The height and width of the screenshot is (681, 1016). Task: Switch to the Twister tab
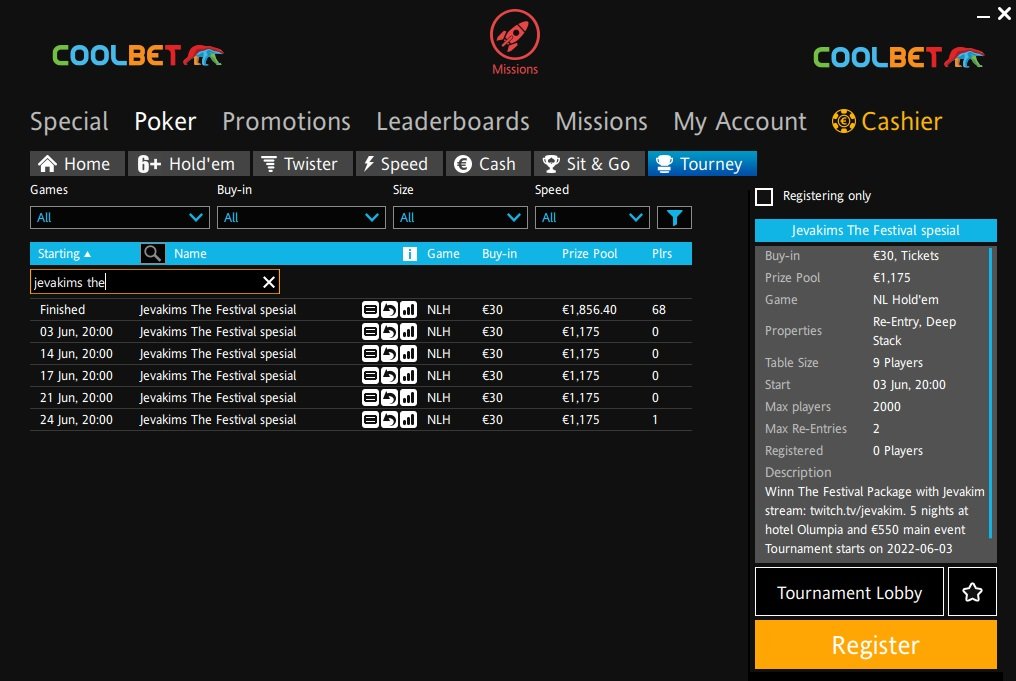pos(303,164)
